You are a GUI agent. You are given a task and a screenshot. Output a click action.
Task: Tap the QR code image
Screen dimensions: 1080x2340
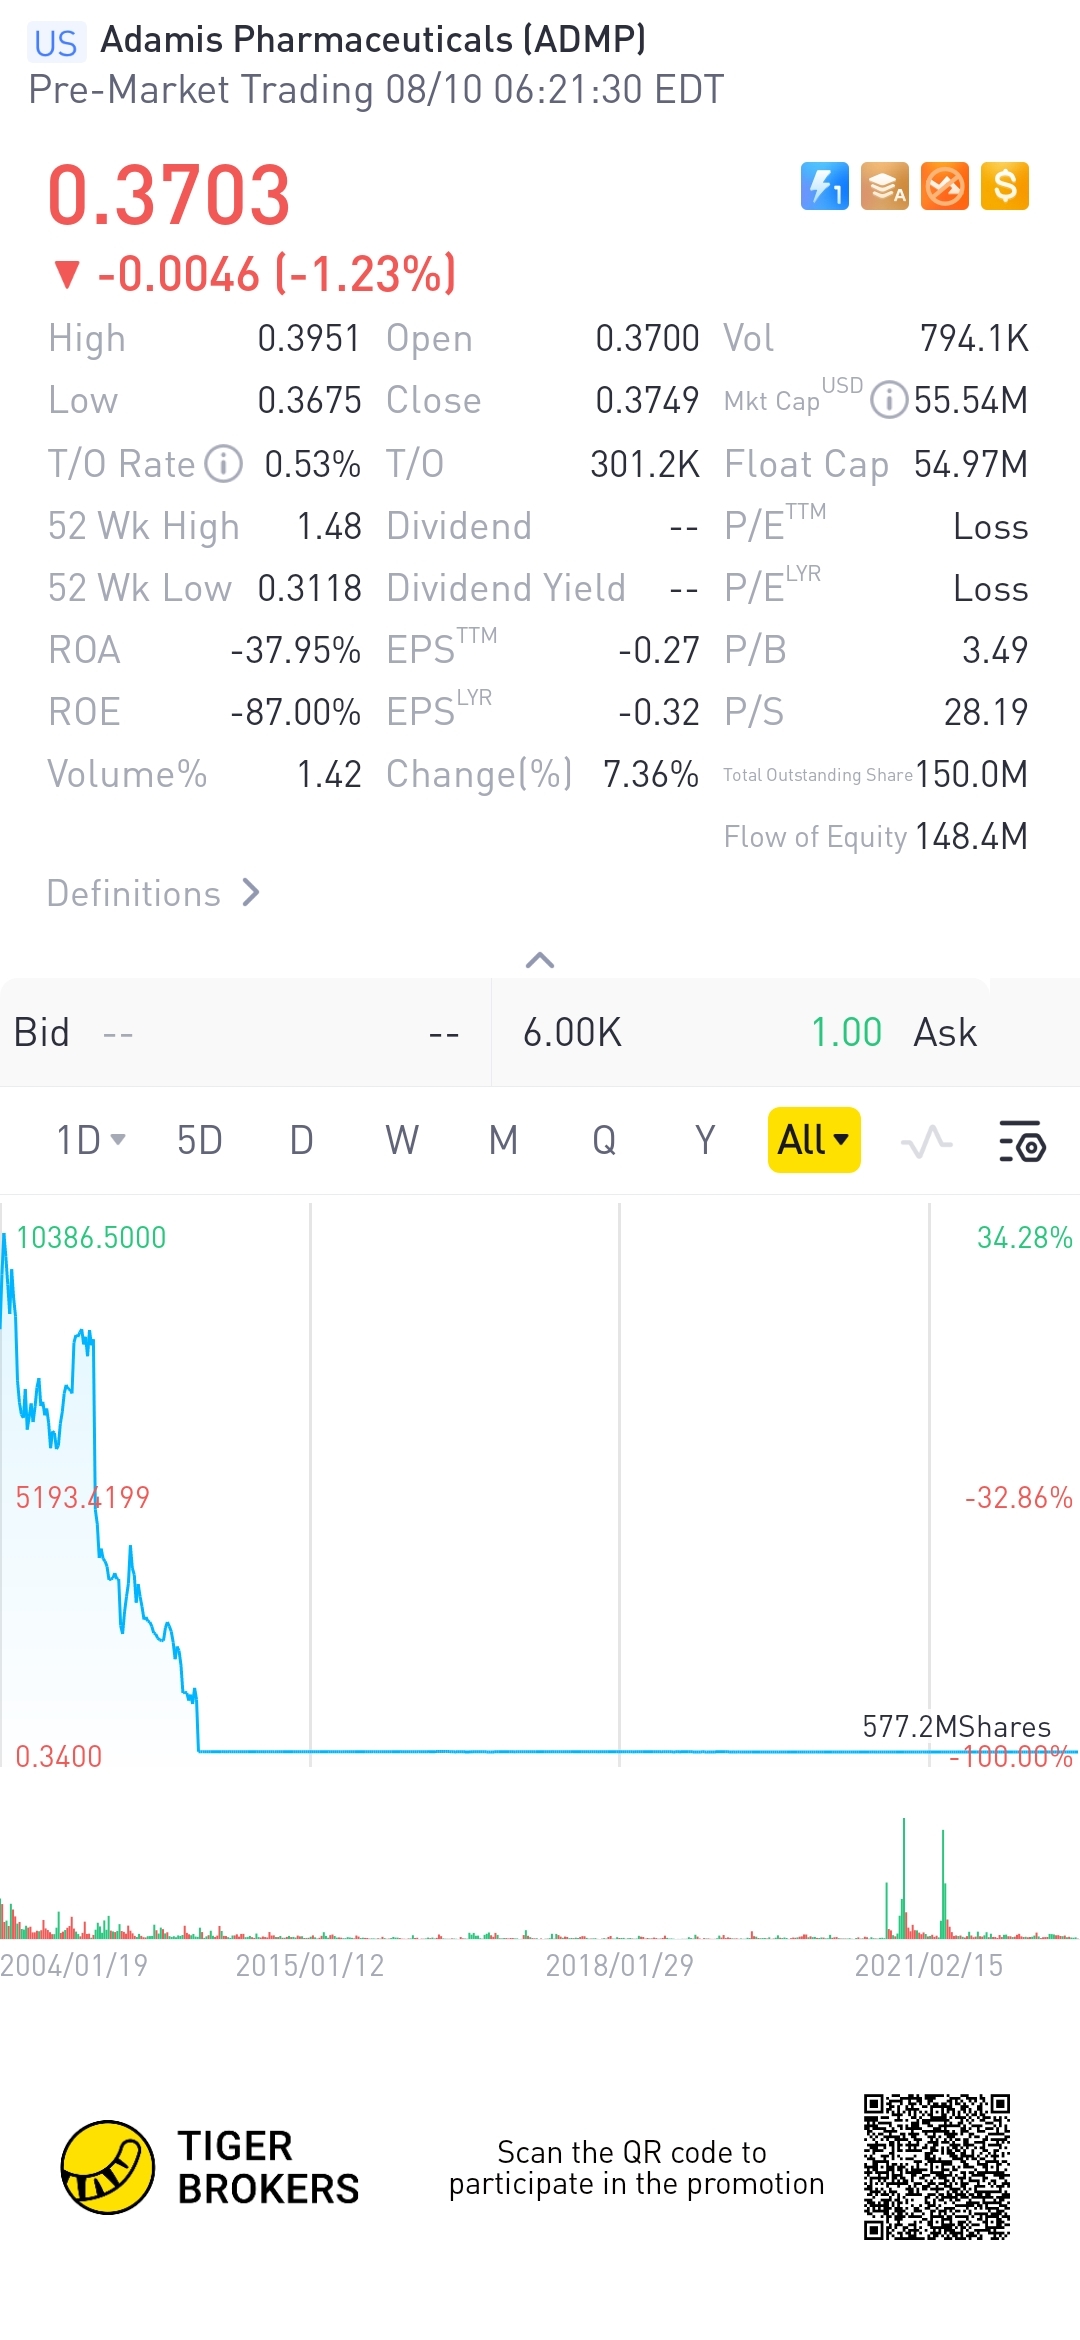pos(937,2167)
